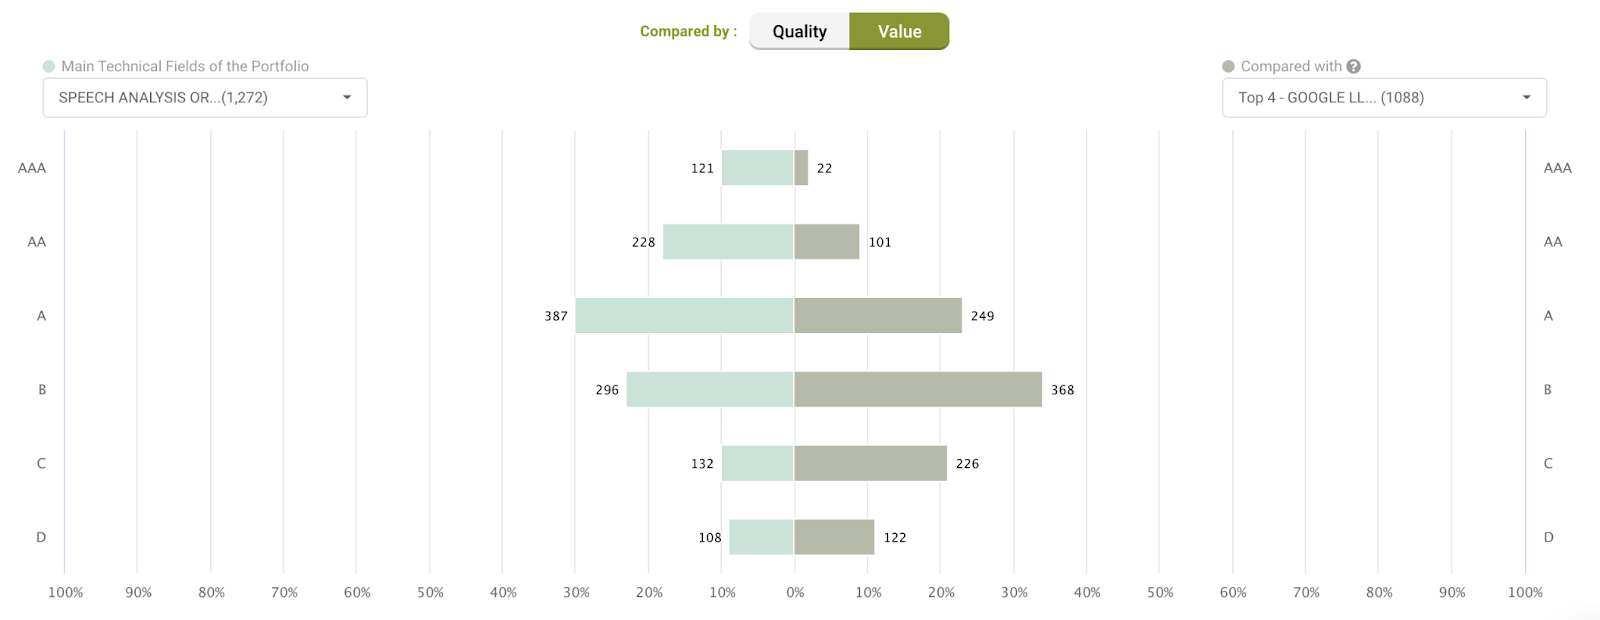Expand the Top 4 - GOOGLE LLC dropdown
1600x620 pixels.
pyautogui.click(x=1370, y=98)
